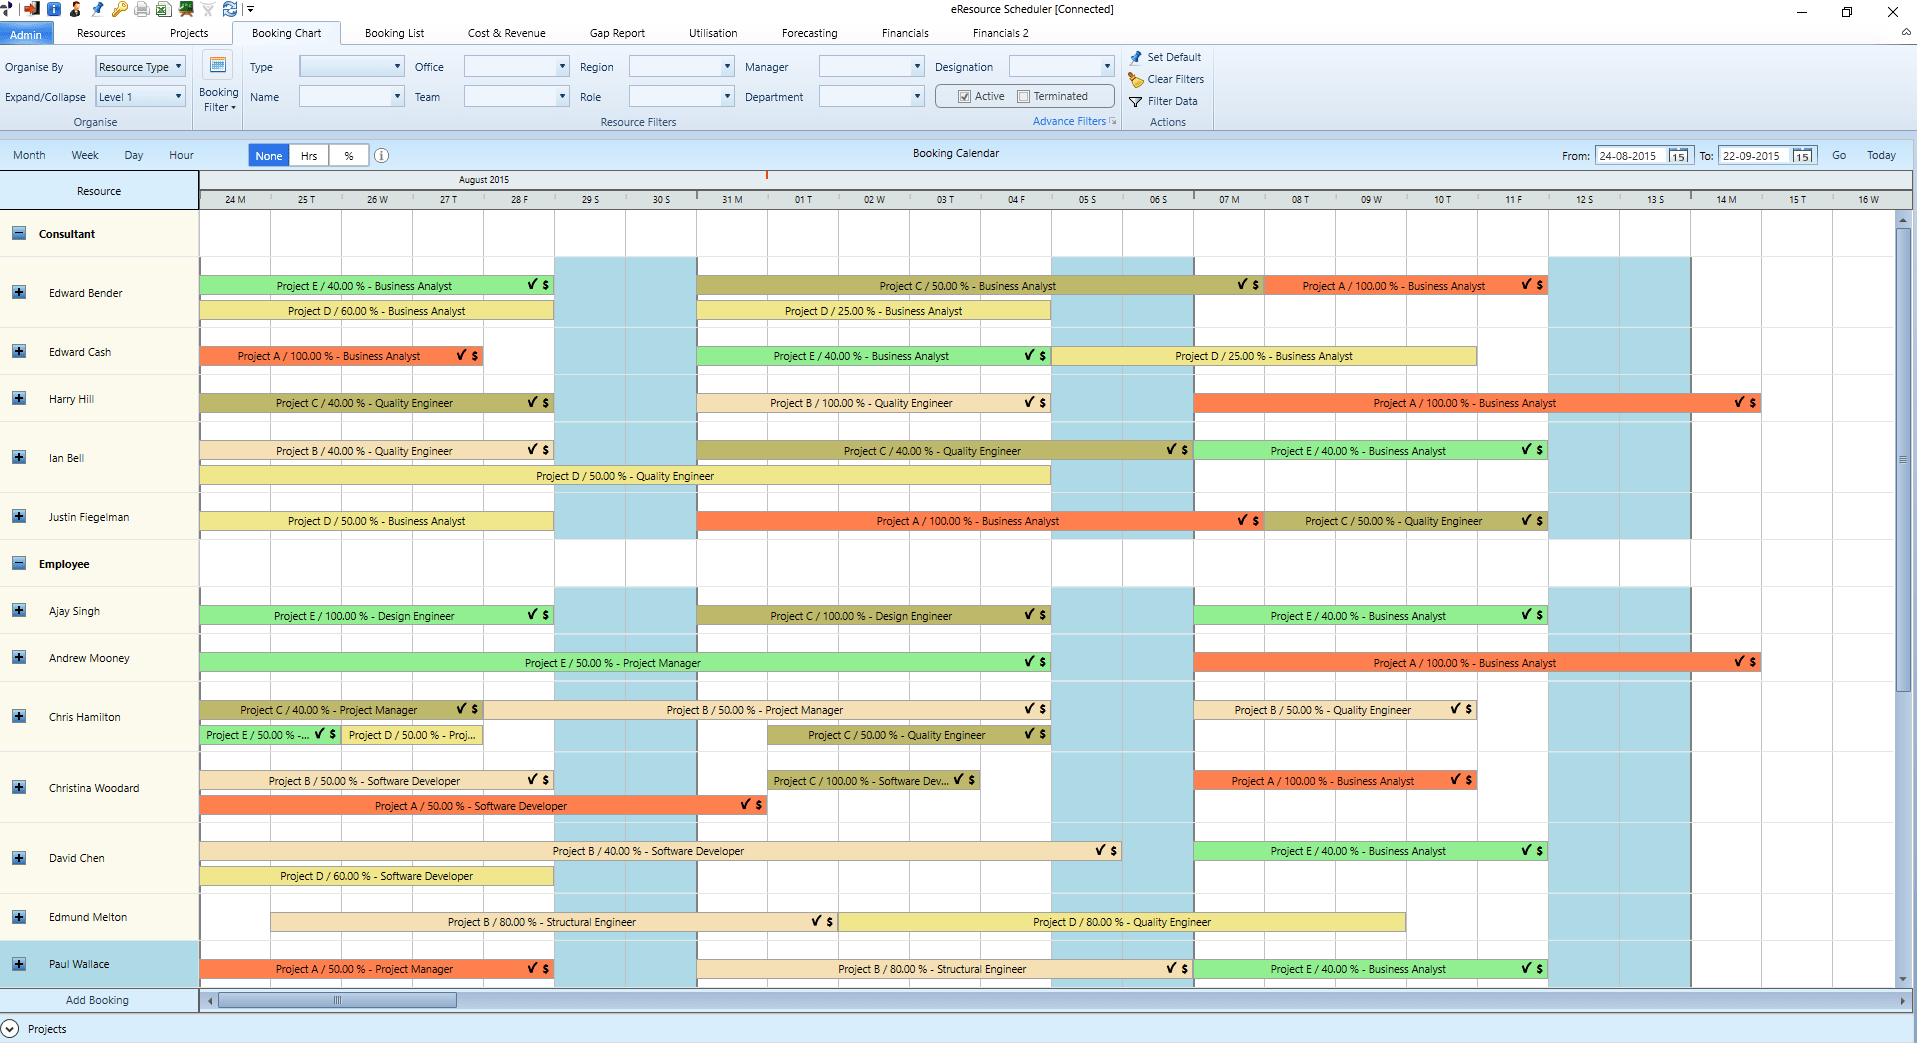Open the key icon for password settings
The width and height of the screenshot is (1917, 1043).
pos(119,9)
